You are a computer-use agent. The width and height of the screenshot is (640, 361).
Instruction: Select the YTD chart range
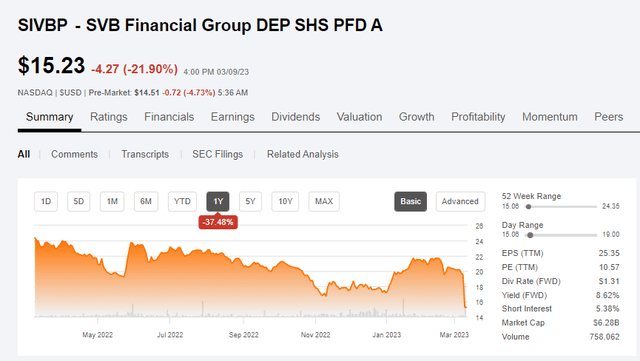[182, 201]
